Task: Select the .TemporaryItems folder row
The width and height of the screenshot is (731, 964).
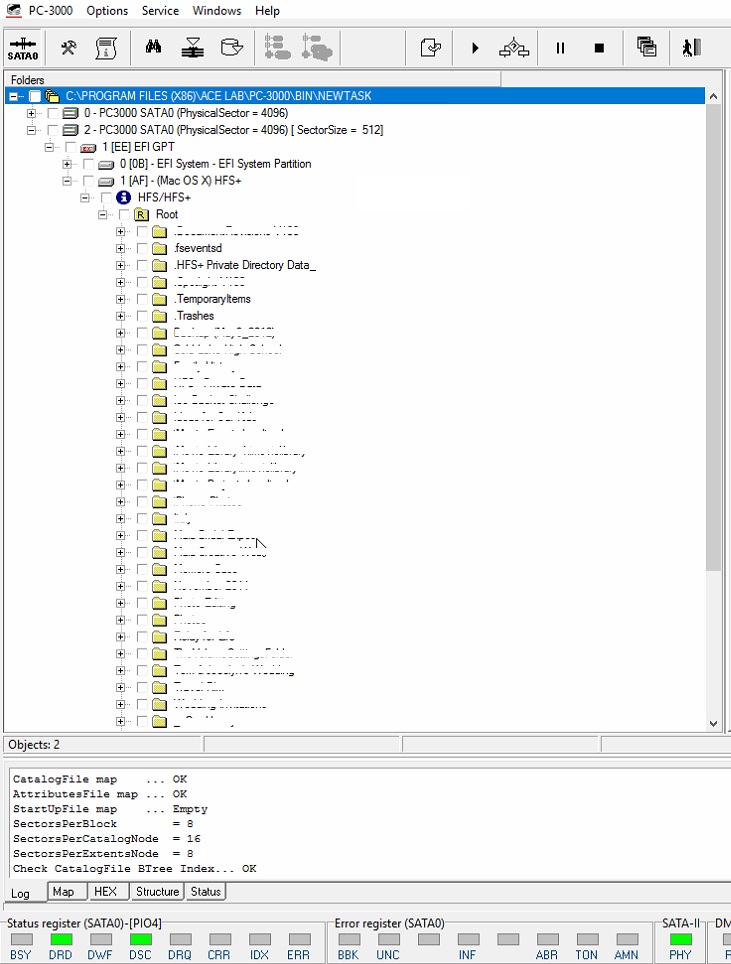Action: pyautogui.click(x=213, y=299)
